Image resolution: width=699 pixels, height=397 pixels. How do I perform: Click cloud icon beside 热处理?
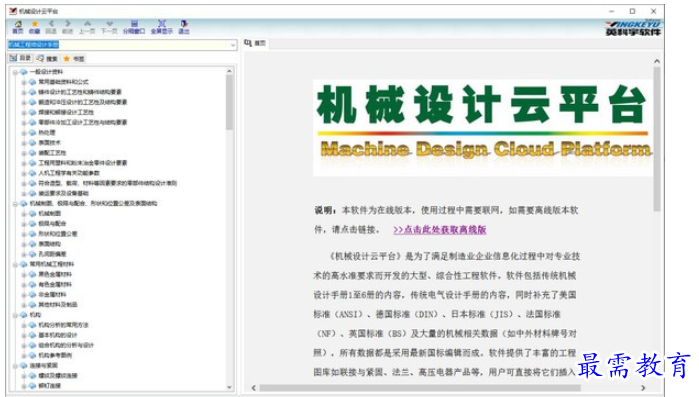tap(32, 132)
